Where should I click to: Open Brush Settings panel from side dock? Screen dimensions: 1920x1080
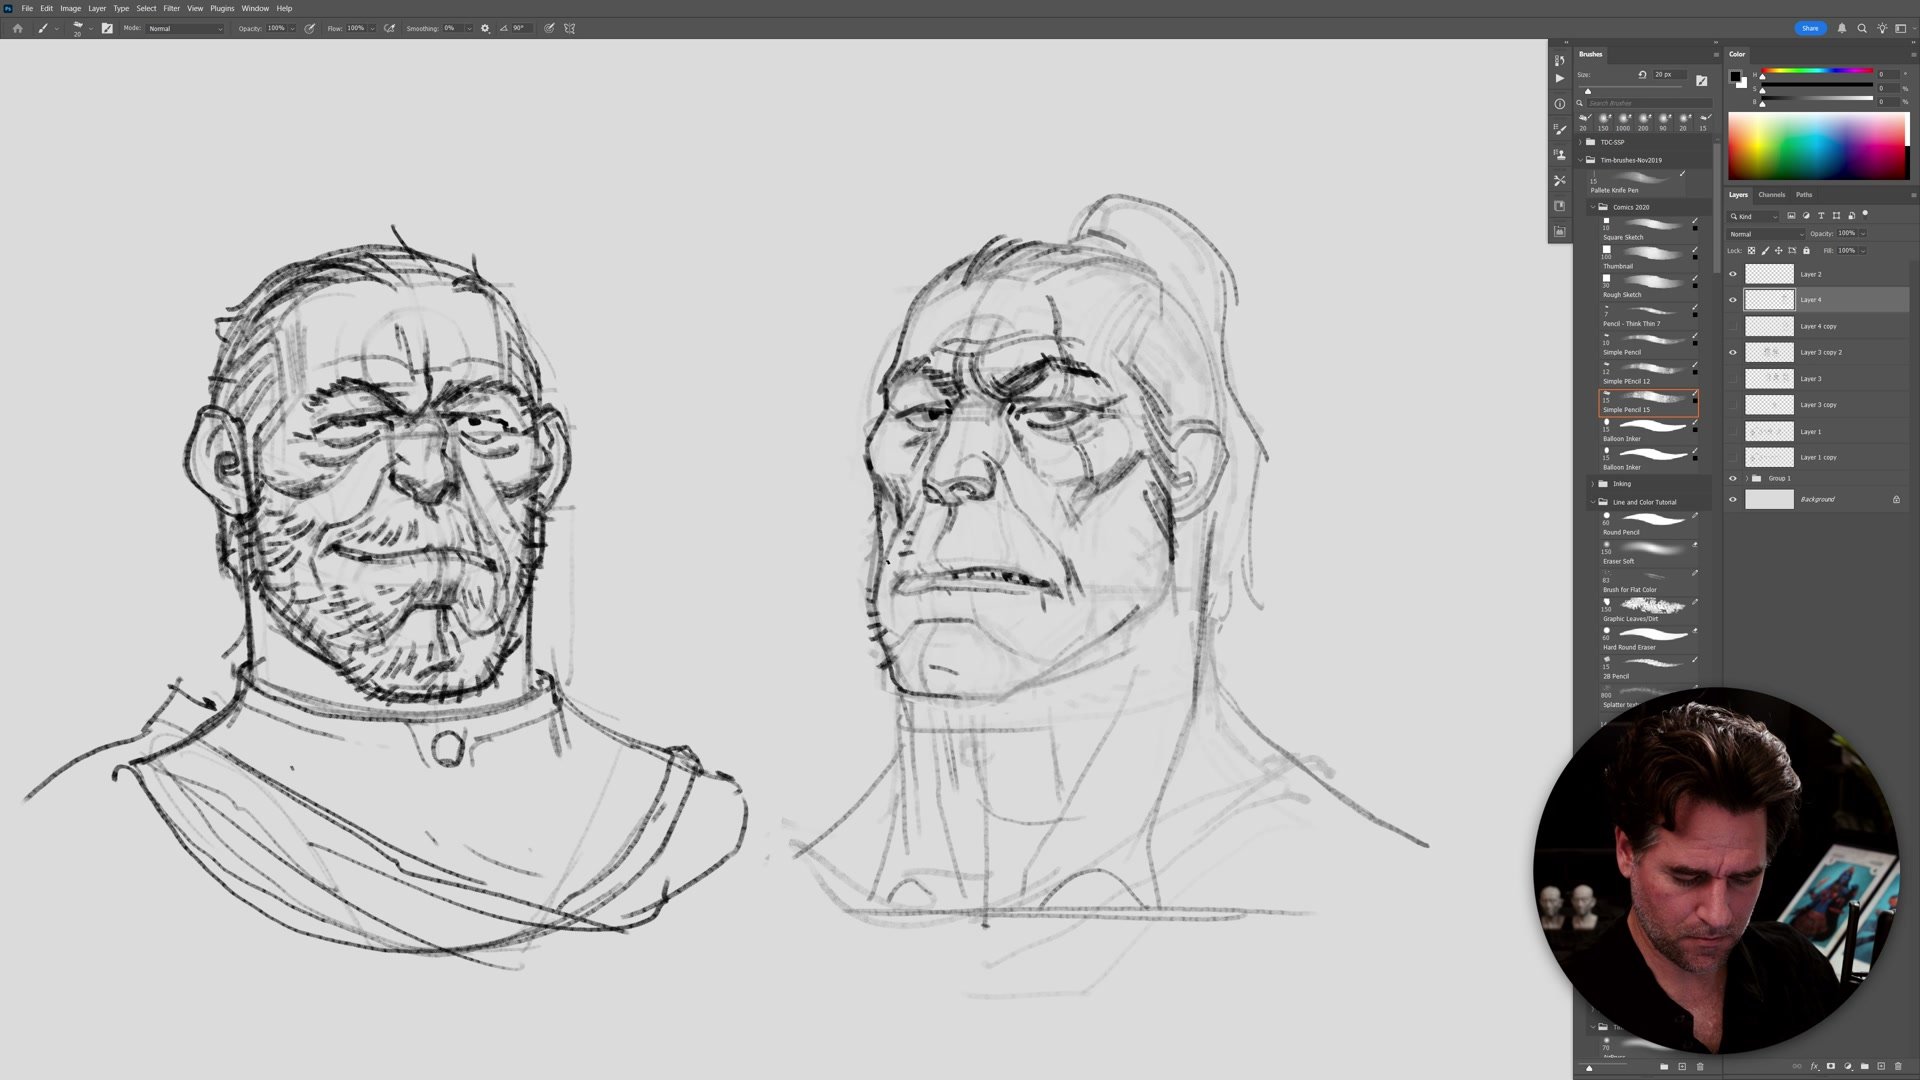1560,129
